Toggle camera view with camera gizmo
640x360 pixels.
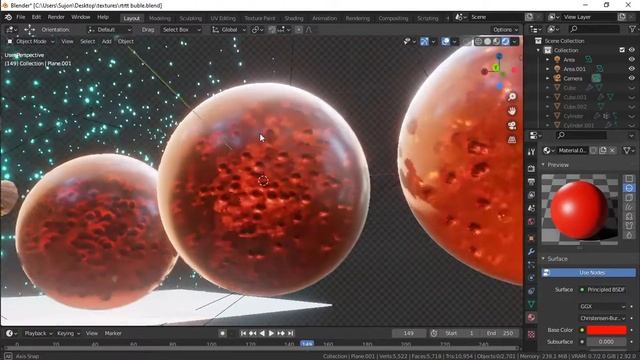tap(512, 125)
